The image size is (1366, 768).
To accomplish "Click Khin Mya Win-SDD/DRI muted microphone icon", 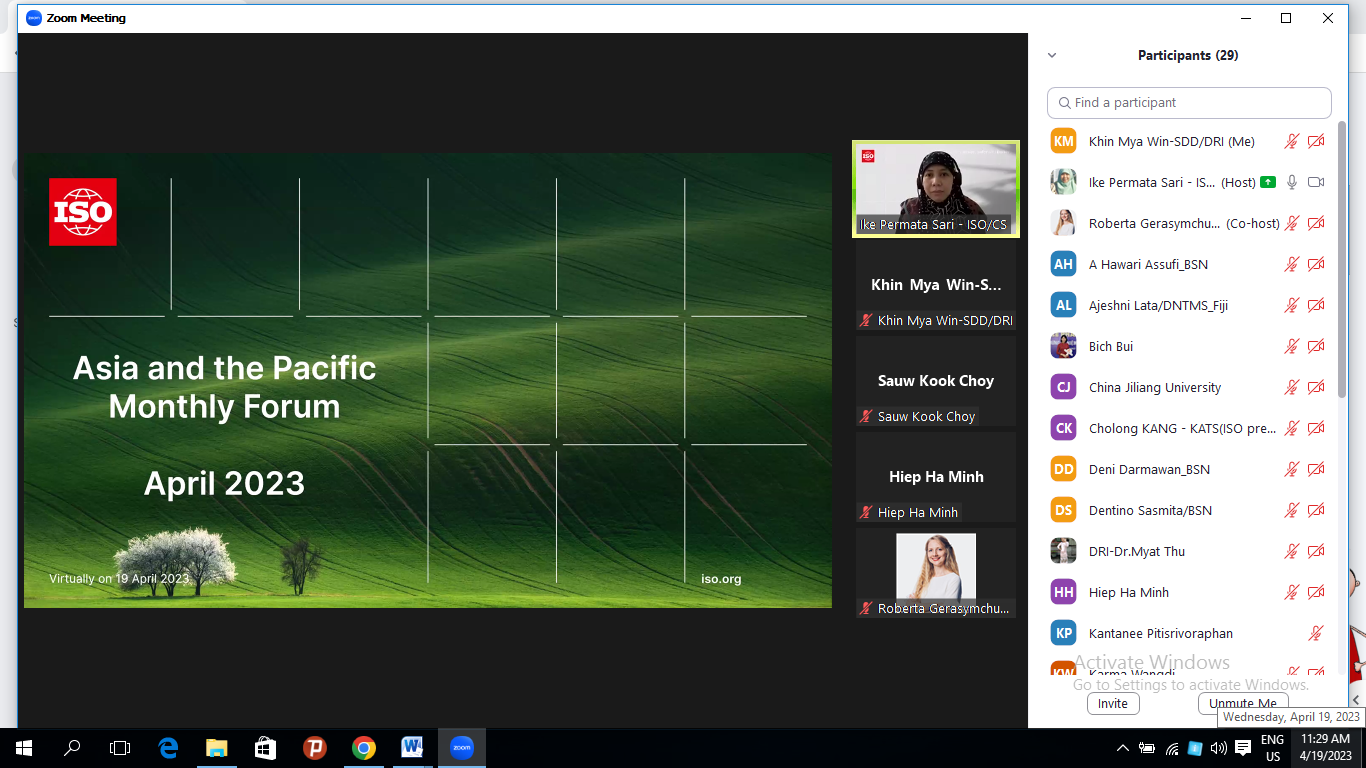I will pos(1292,142).
